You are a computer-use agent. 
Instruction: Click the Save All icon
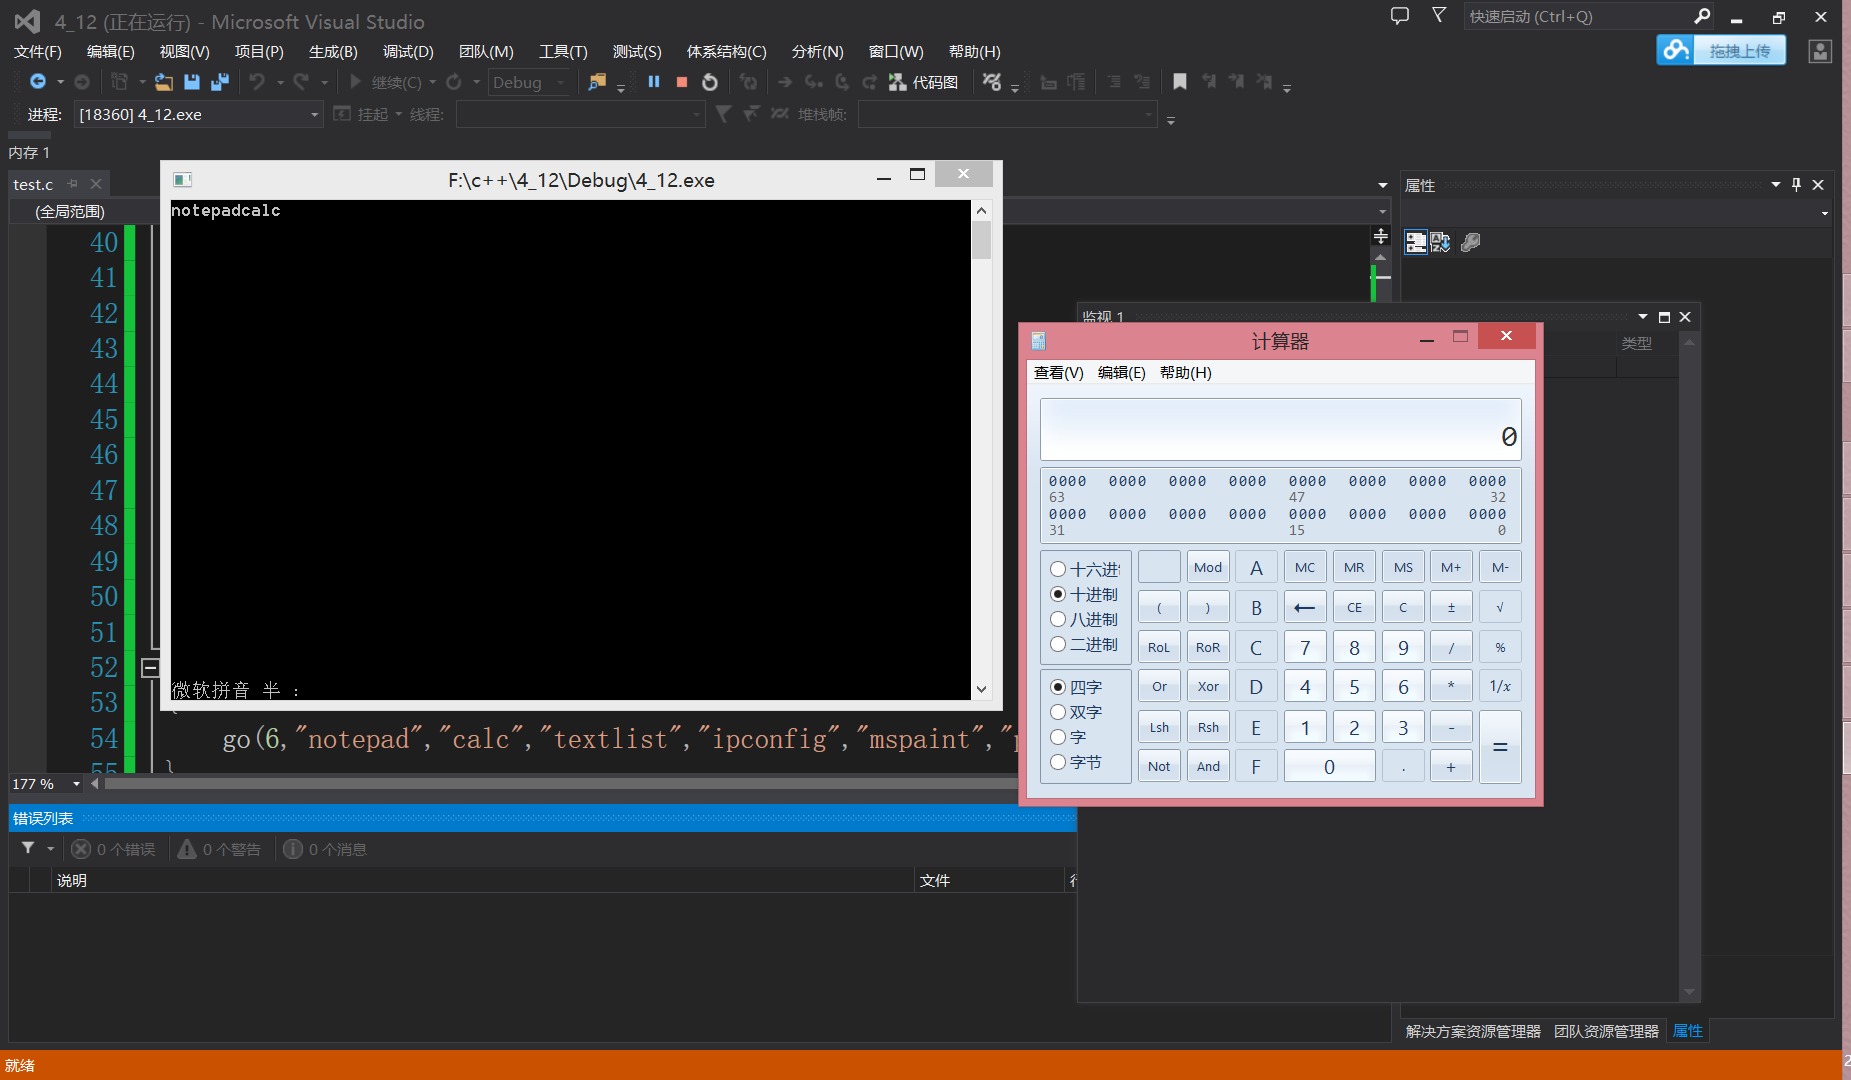[220, 82]
